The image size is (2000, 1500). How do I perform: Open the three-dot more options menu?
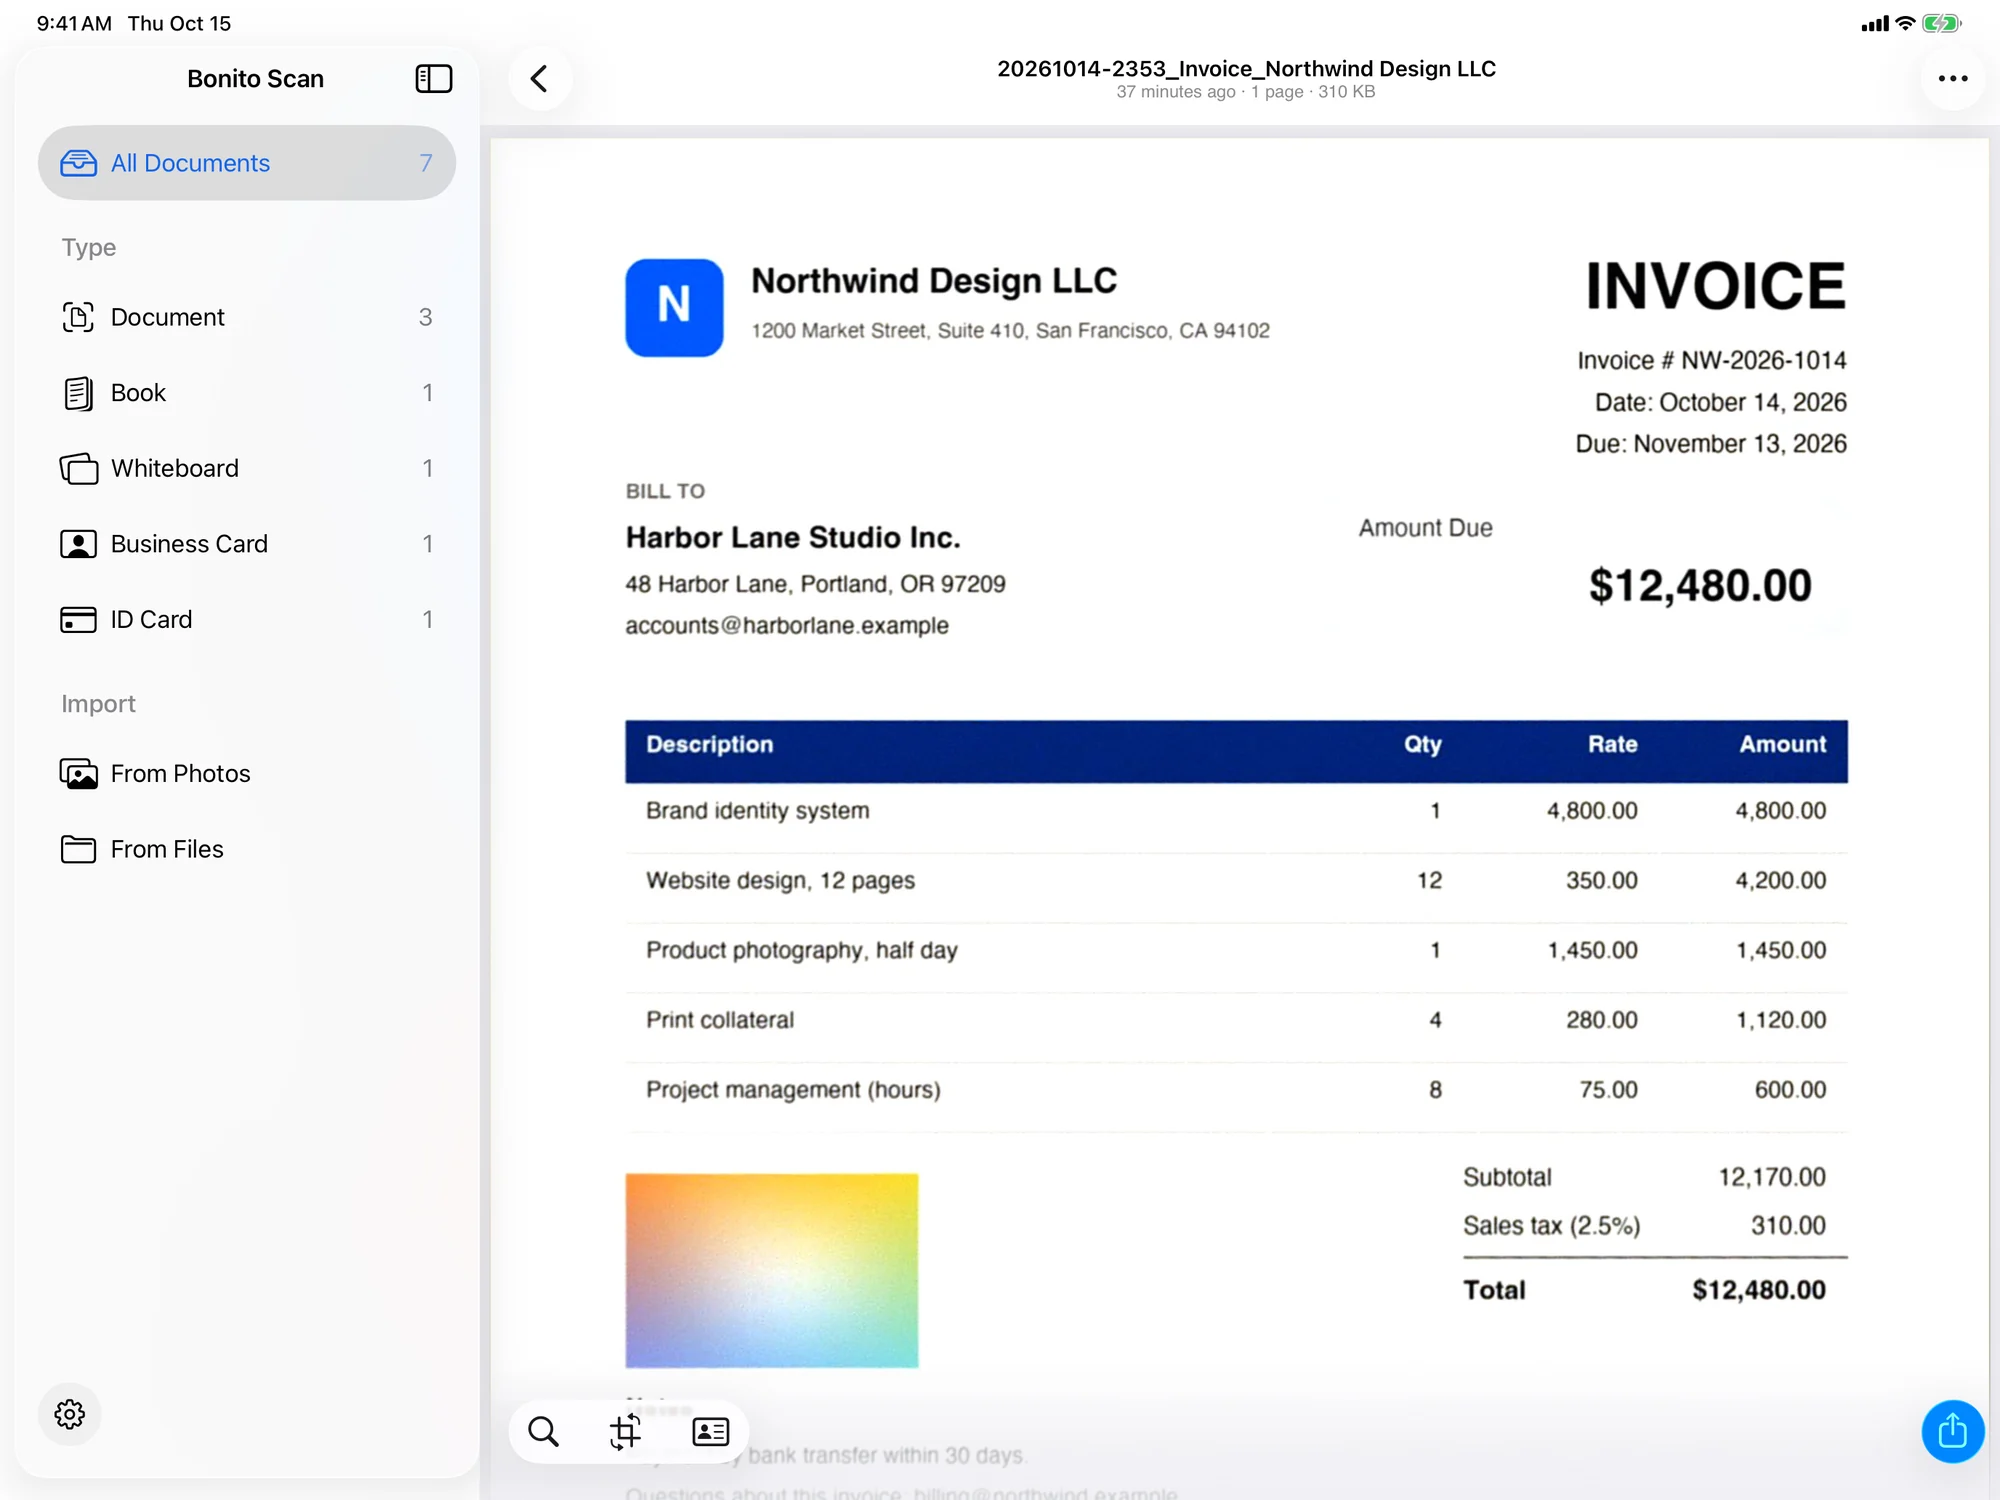1952,78
